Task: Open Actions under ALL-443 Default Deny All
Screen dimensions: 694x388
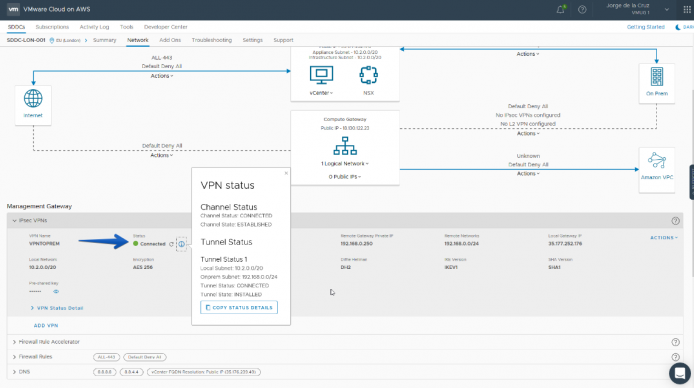Action: [x=162, y=76]
